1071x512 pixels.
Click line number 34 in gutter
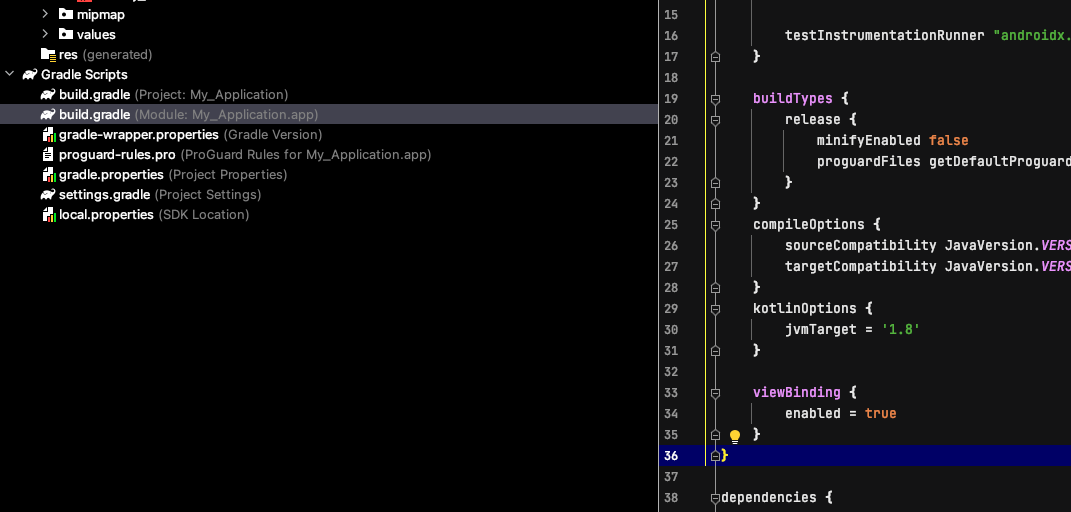point(671,414)
